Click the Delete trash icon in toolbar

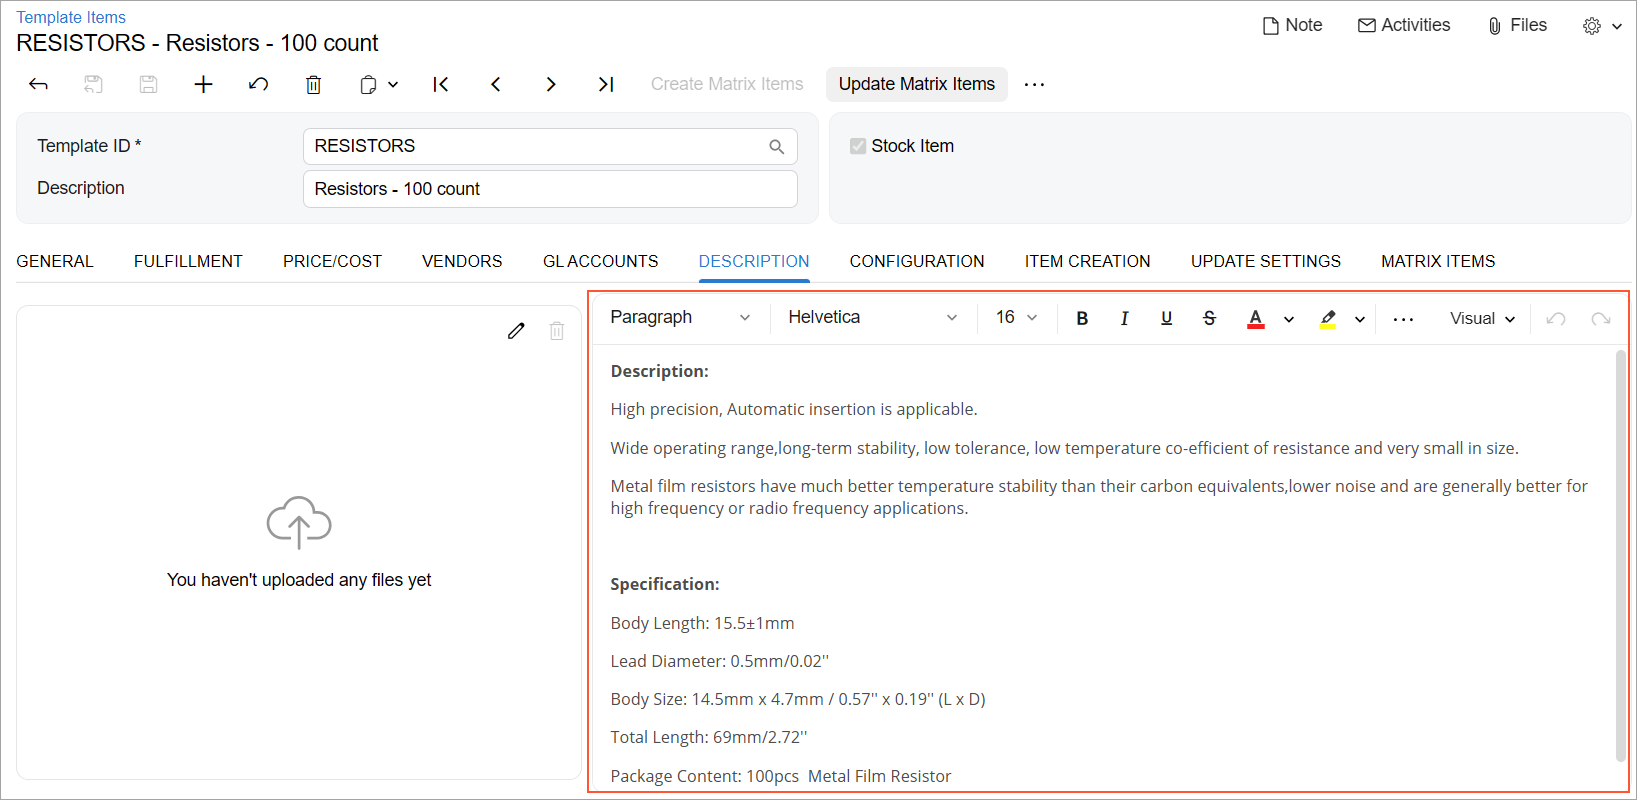(313, 85)
